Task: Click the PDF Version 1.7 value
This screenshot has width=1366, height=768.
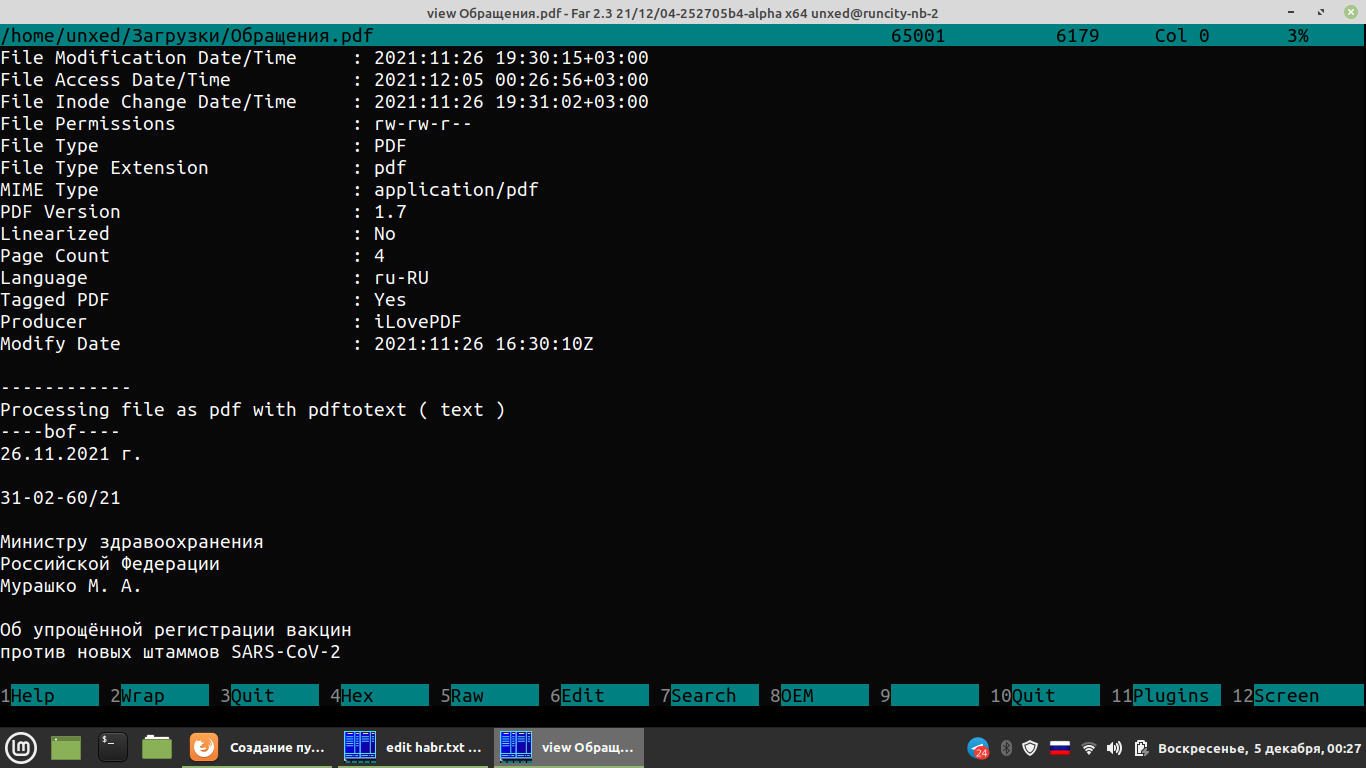Action: click(x=390, y=212)
